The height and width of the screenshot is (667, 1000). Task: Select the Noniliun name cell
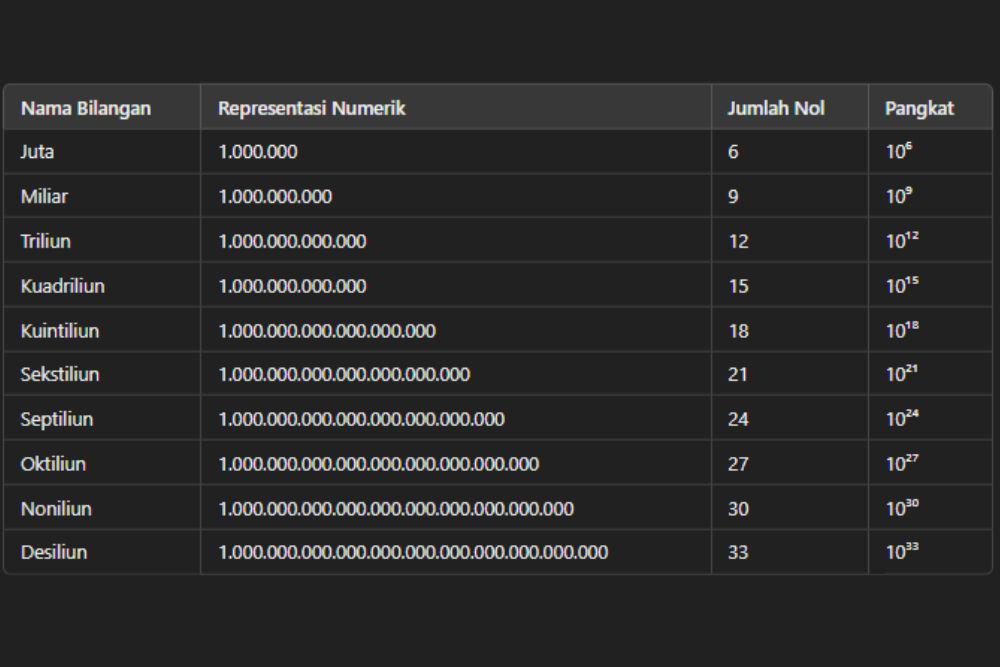(56, 509)
